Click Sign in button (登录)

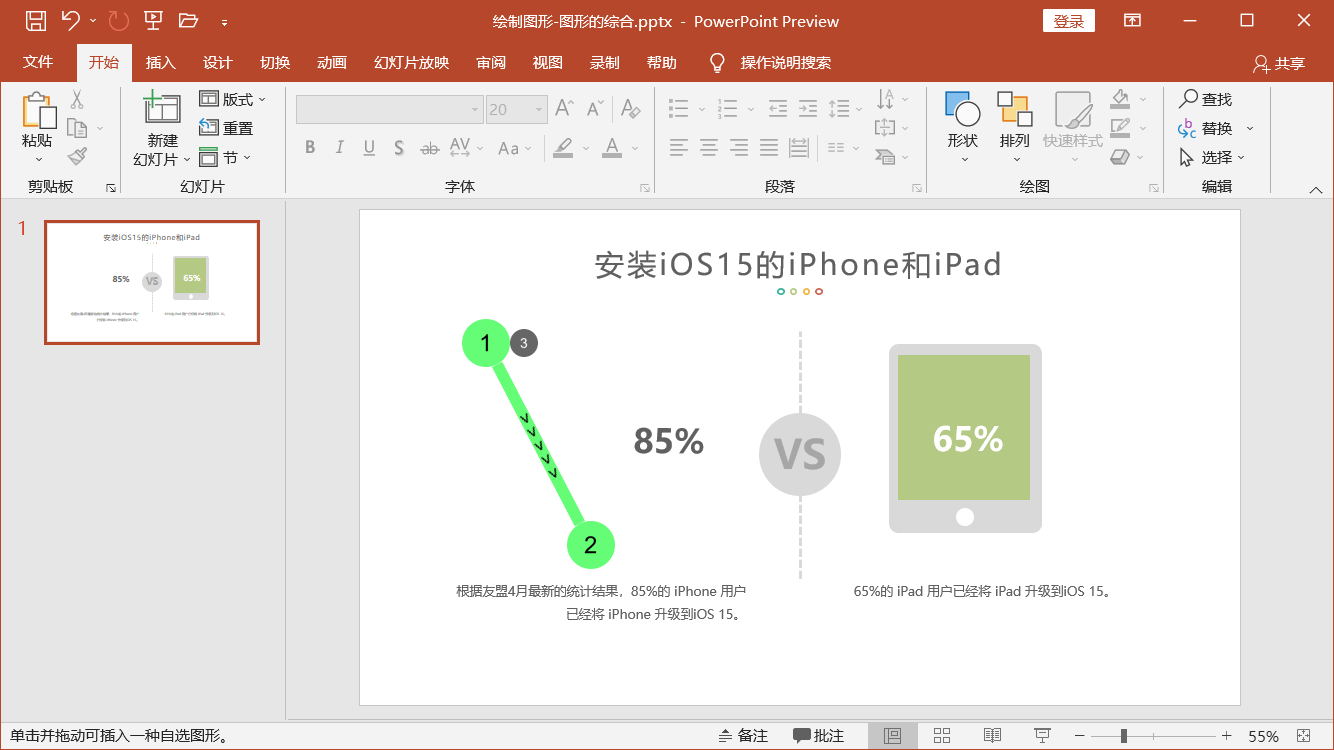pos(1069,21)
